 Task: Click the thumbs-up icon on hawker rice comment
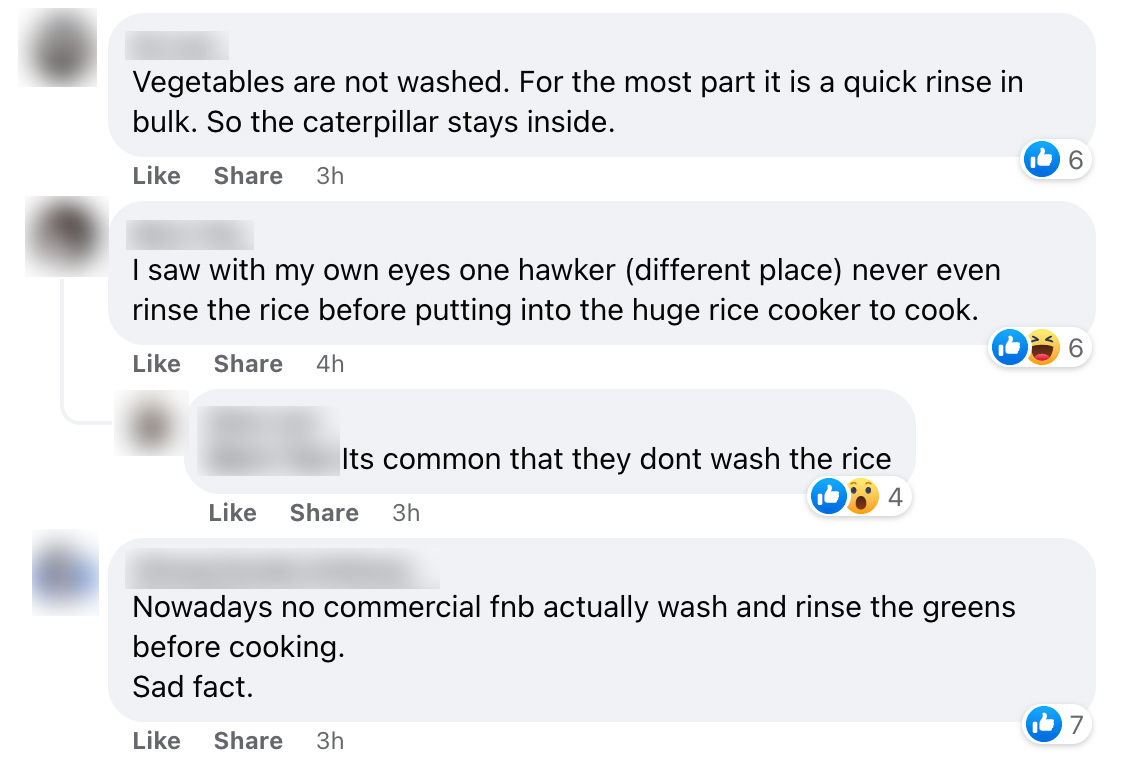[1010, 347]
